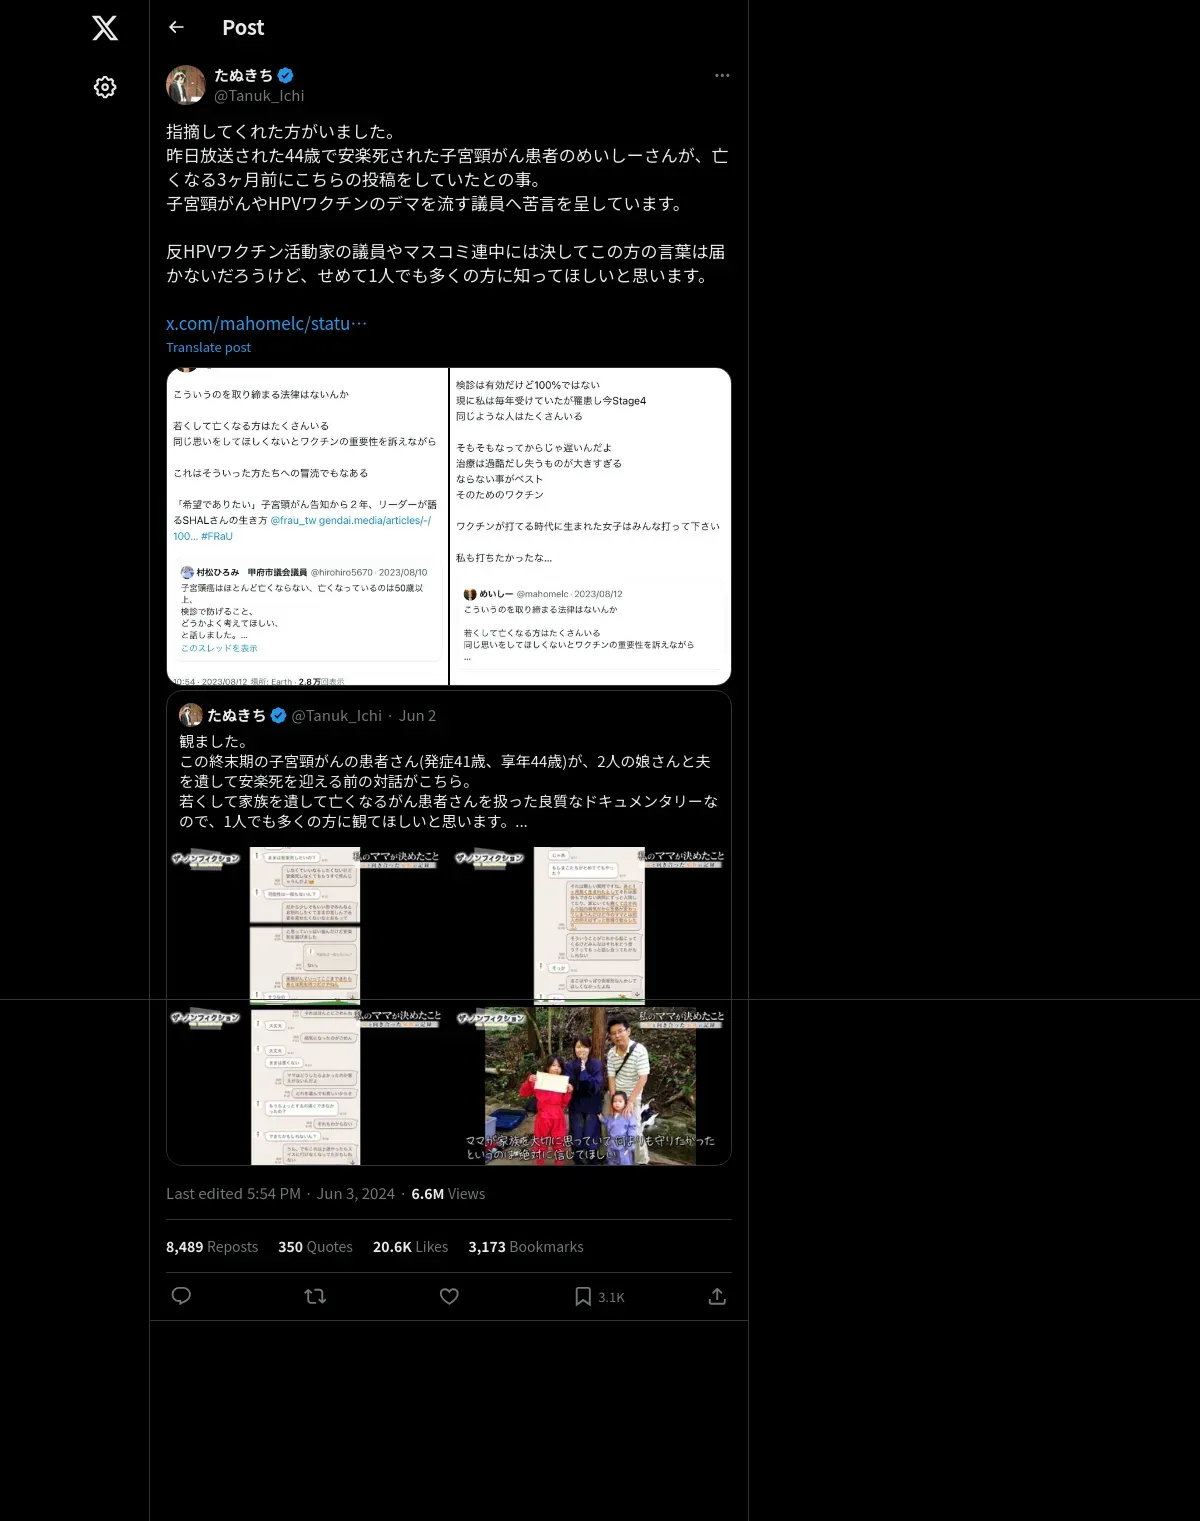This screenshot has height=1521, width=1200.
Task: View the 8,489 Reposts list
Action: pyautogui.click(x=212, y=1247)
